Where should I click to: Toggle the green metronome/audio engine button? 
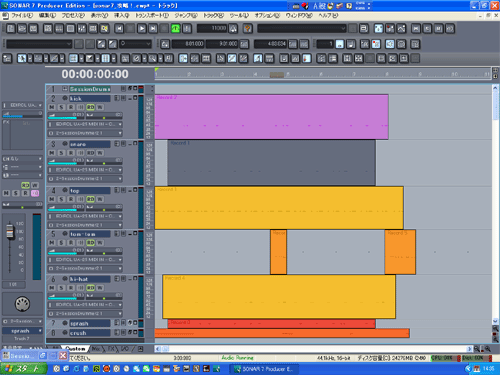tap(176, 29)
